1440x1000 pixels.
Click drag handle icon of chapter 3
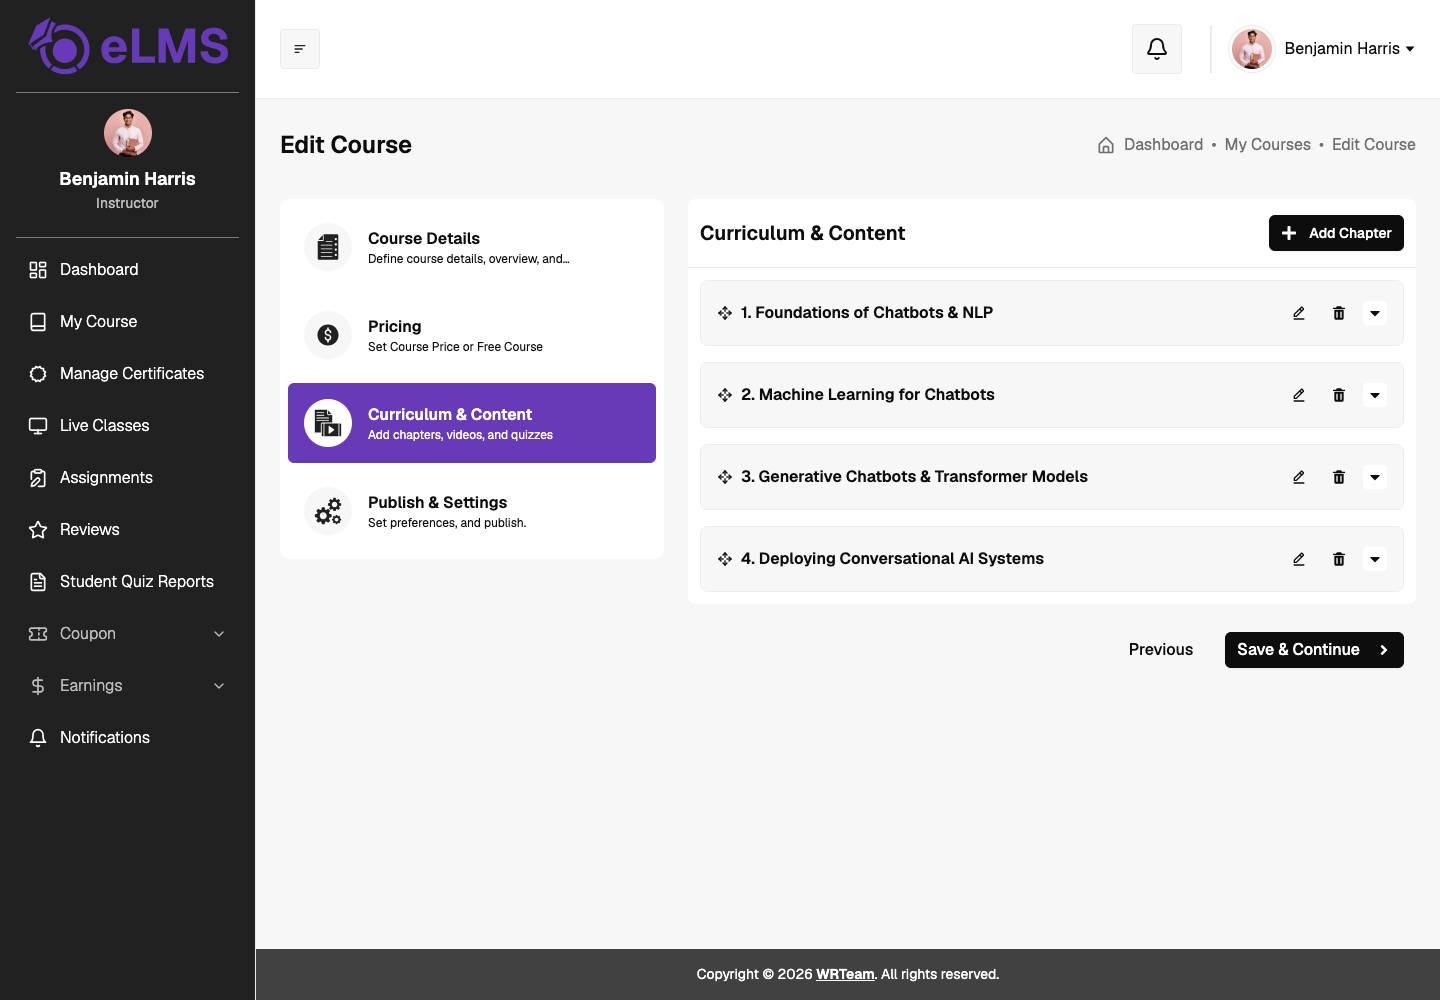click(x=725, y=477)
